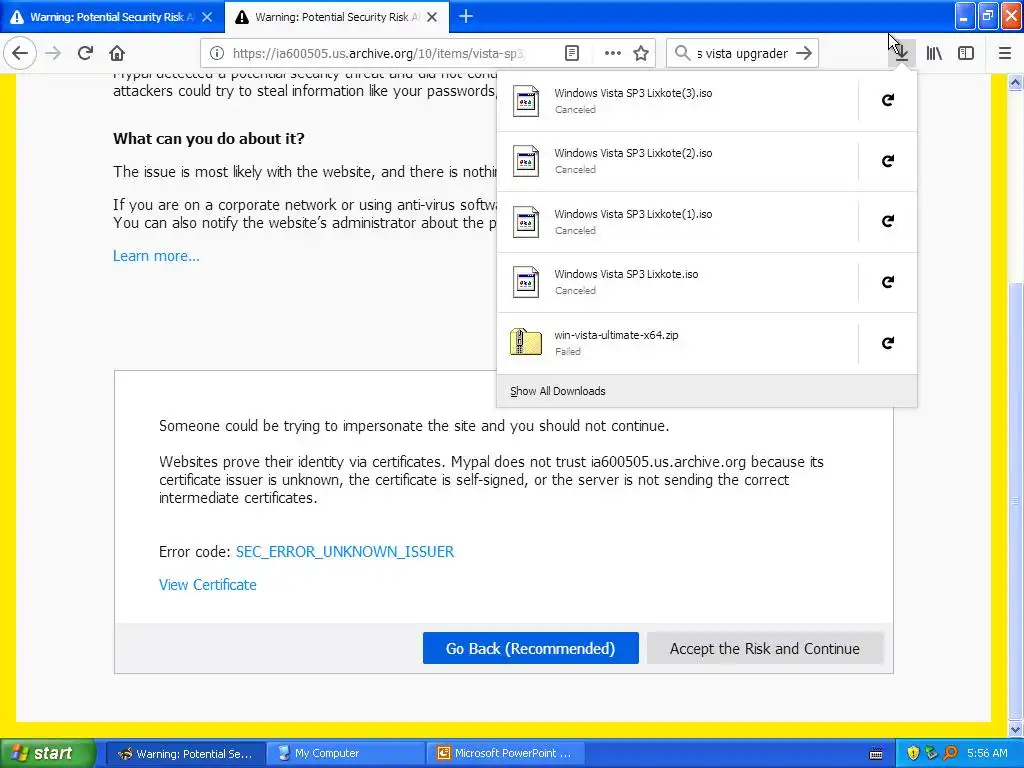
Task: Toggle the downloads panel toolbar button
Action: point(901,53)
